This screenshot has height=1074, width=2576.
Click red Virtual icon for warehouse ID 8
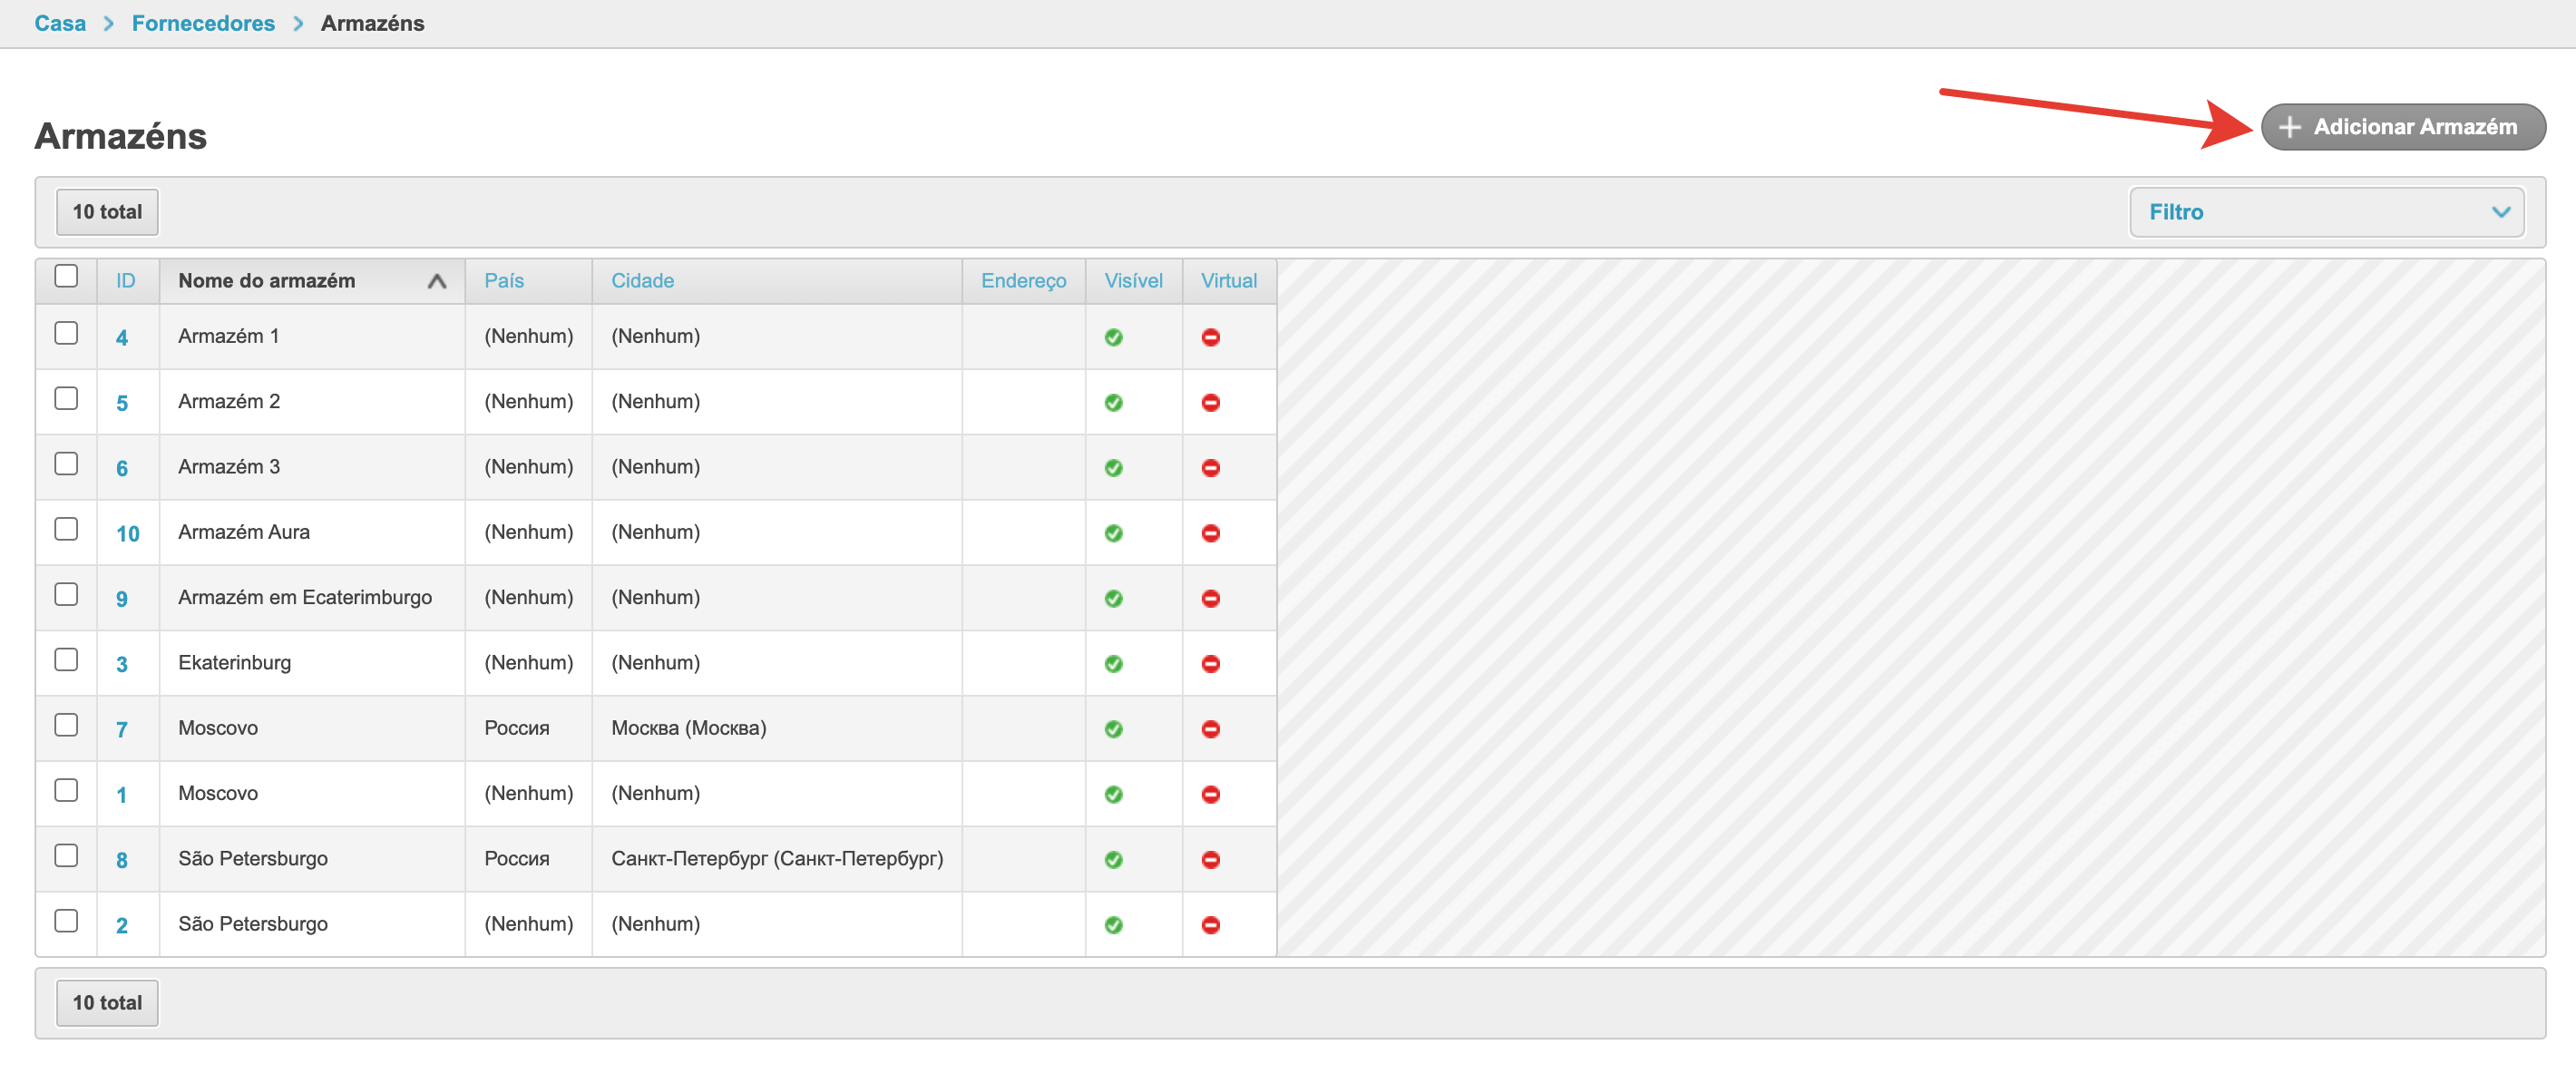click(1210, 860)
